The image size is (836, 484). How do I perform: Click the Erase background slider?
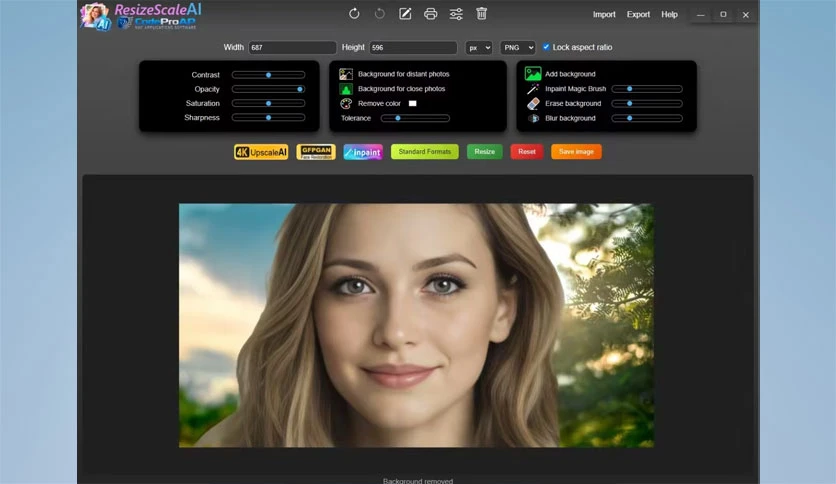647,103
